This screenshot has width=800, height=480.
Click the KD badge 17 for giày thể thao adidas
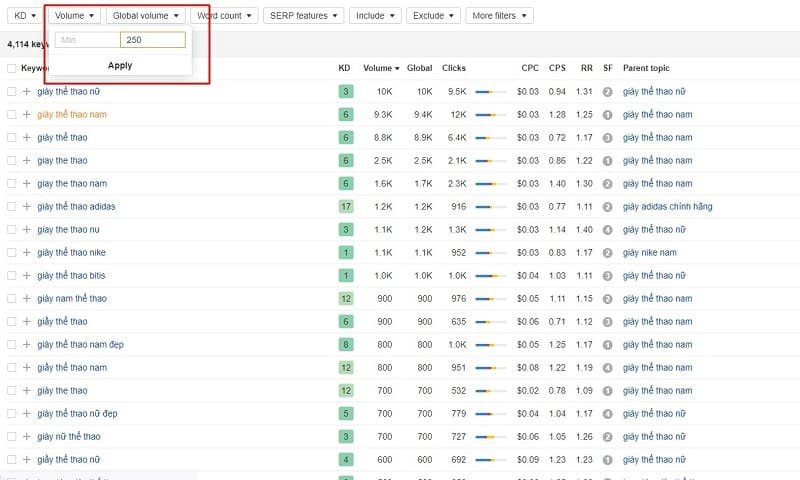click(345, 207)
